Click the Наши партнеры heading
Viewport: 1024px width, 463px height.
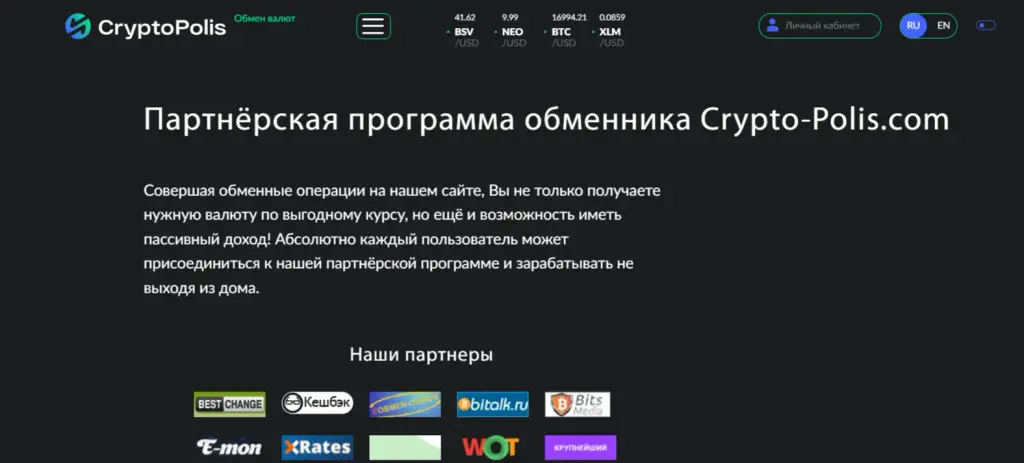421,355
